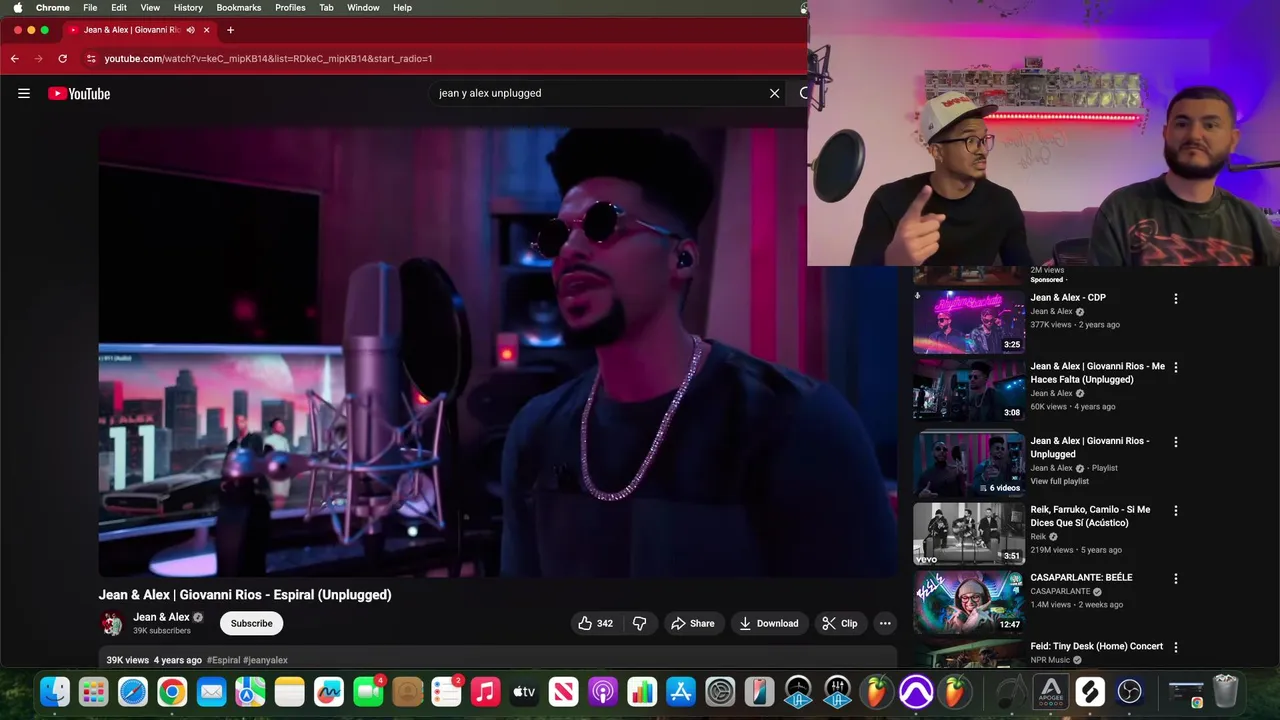
Task: Open the History menu
Action: point(188,7)
